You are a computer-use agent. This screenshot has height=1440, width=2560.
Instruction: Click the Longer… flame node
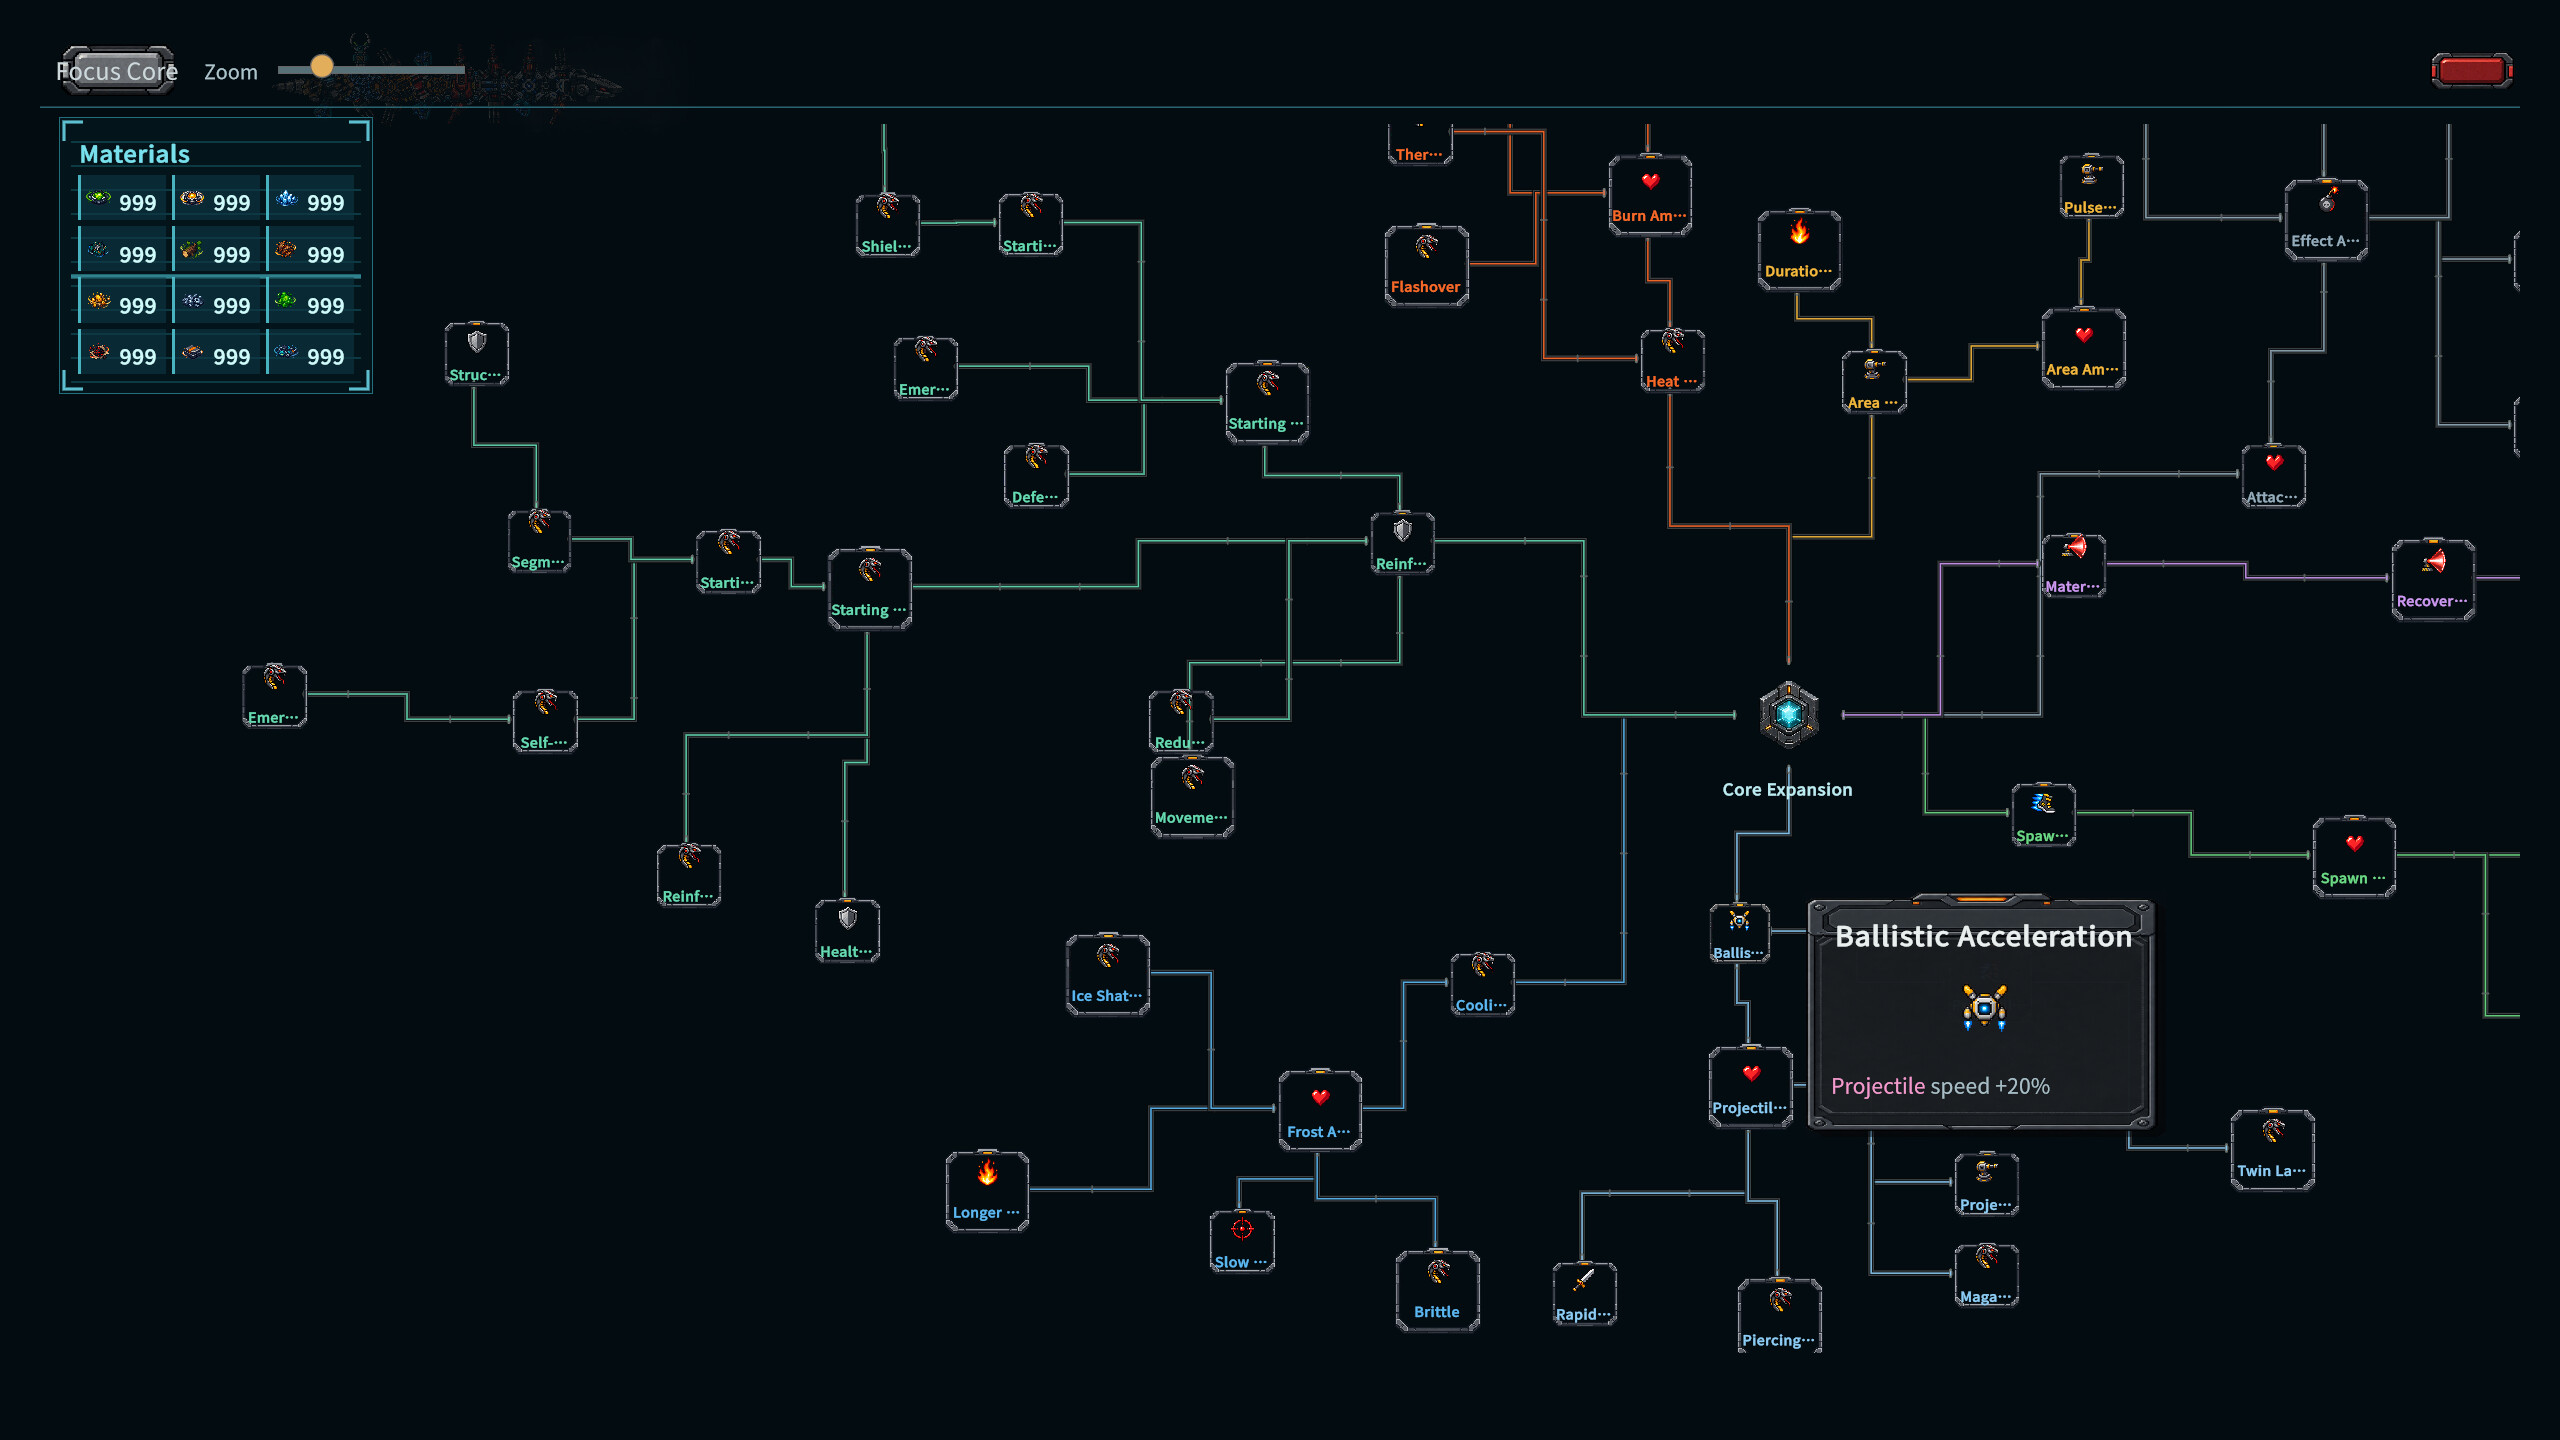[x=987, y=1191]
